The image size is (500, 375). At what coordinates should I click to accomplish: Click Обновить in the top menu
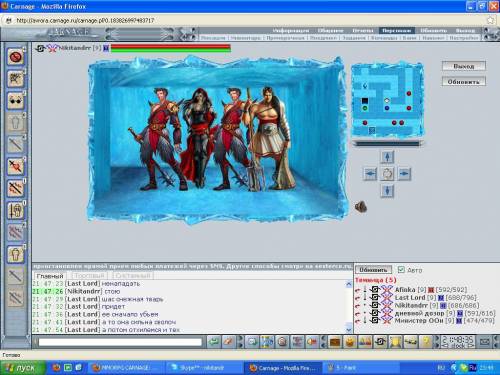click(x=433, y=31)
